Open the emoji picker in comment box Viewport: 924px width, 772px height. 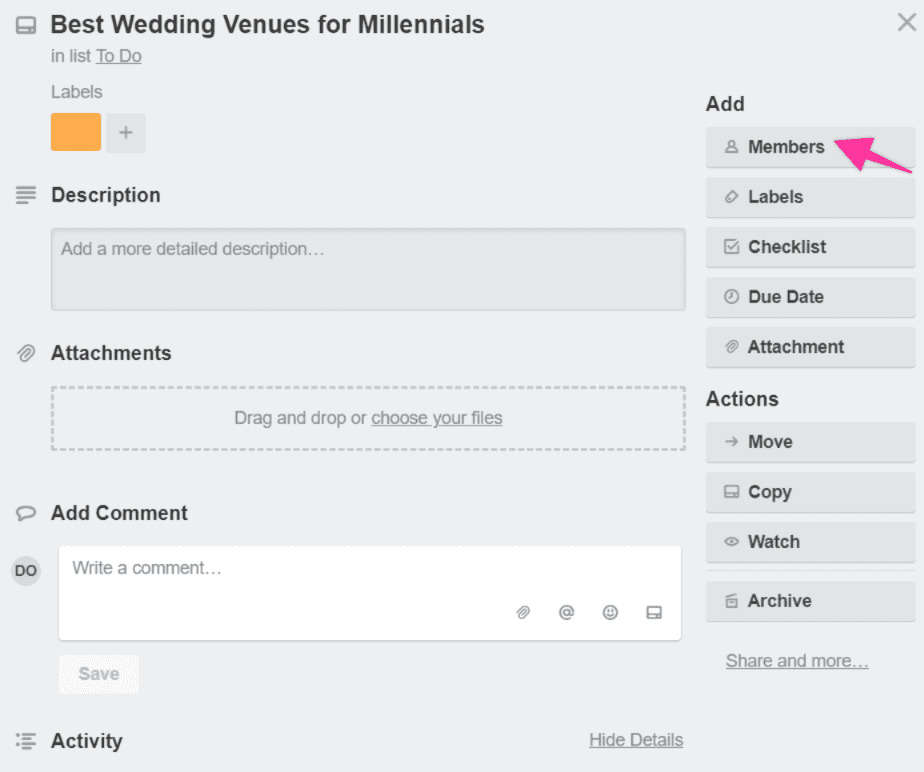point(610,612)
